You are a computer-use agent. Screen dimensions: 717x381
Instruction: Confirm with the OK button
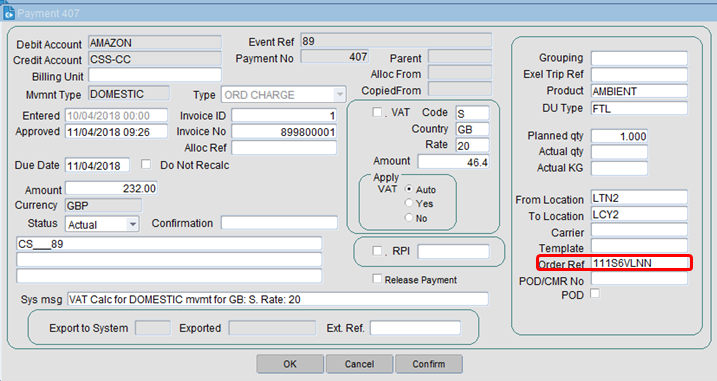[x=290, y=364]
